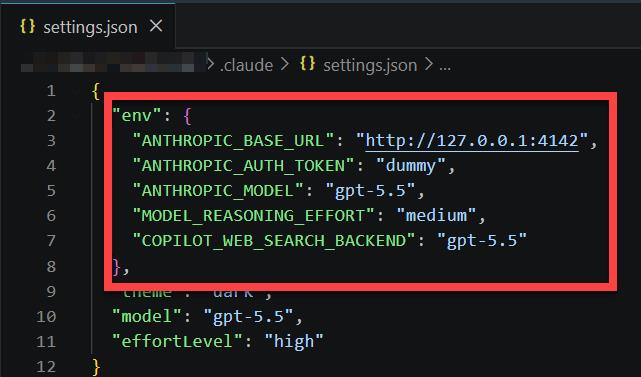Click the opening brace on line 1
641x377 pixels.
tap(96, 91)
